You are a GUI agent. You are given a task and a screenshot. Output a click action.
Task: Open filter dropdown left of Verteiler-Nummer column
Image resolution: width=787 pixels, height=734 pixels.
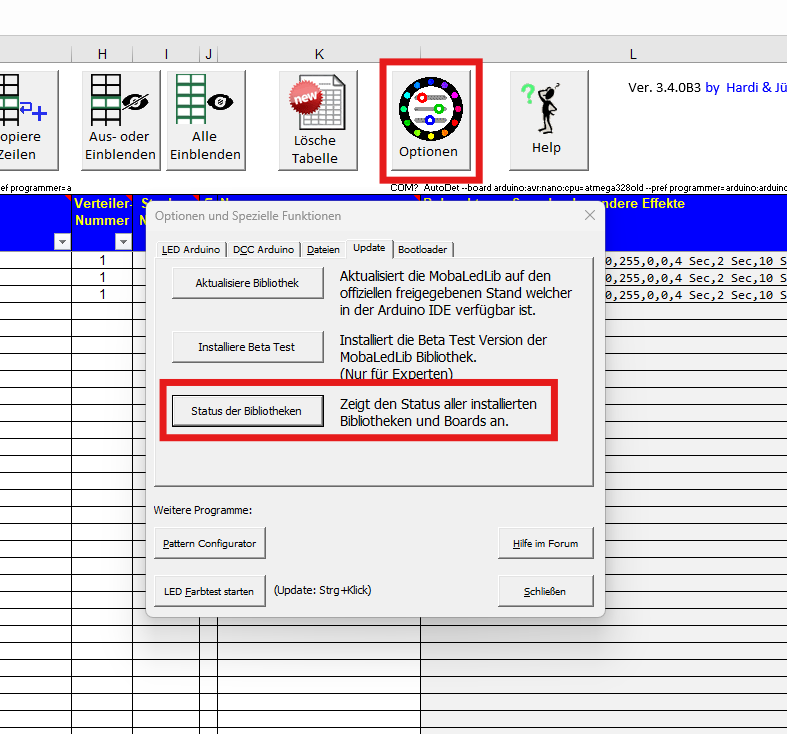tap(62, 241)
